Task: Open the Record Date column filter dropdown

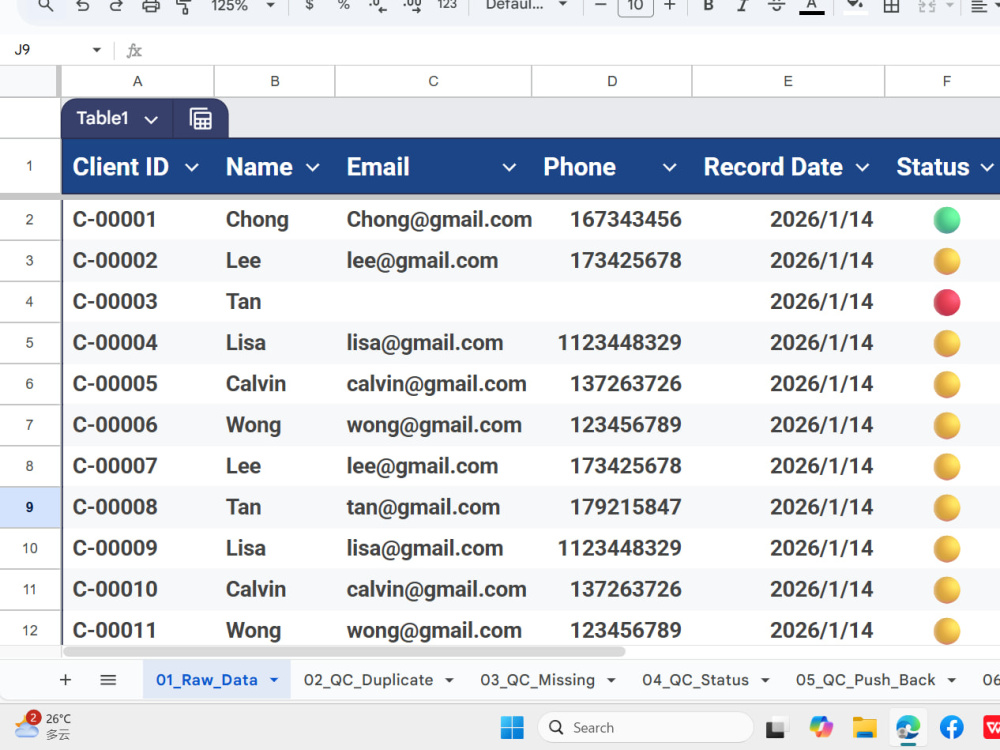Action: point(862,168)
